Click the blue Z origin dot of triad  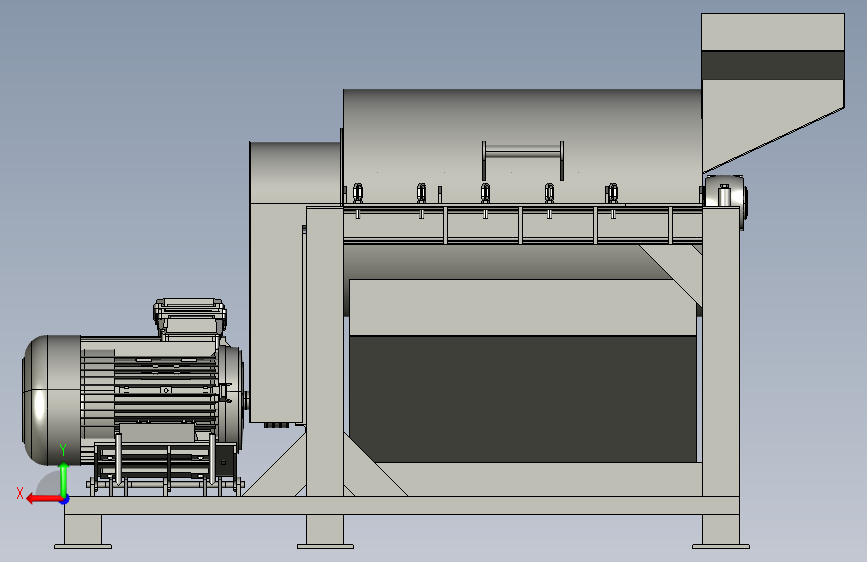(65, 500)
